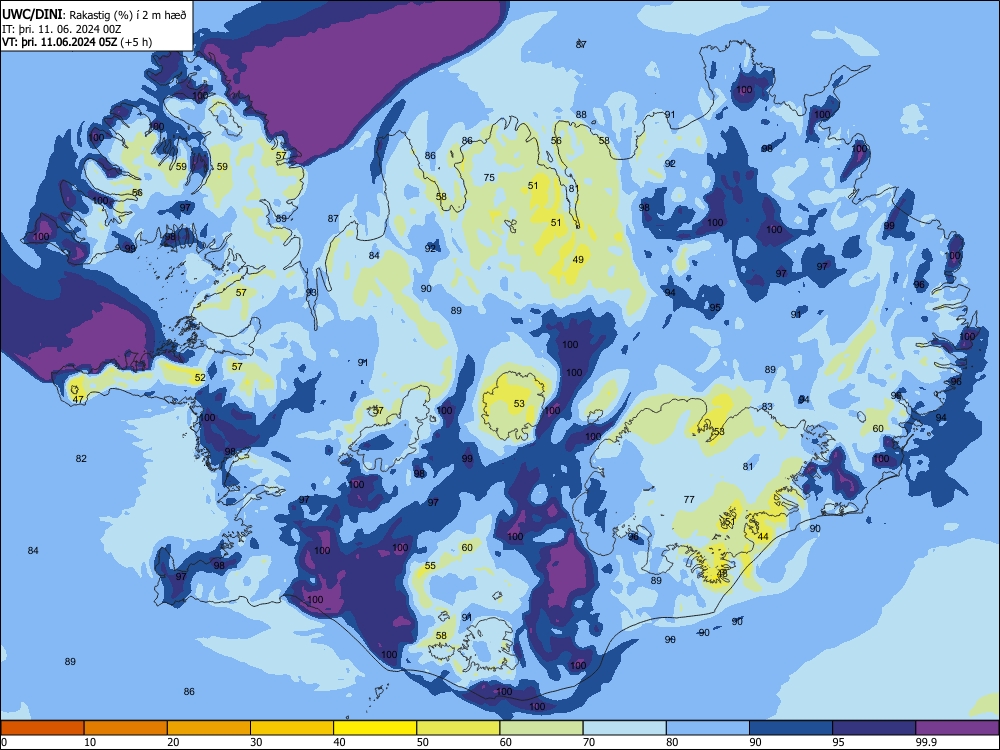Click the humidity value 49 on the map
Screen dimensions: 1000x750
coord(578,260)
